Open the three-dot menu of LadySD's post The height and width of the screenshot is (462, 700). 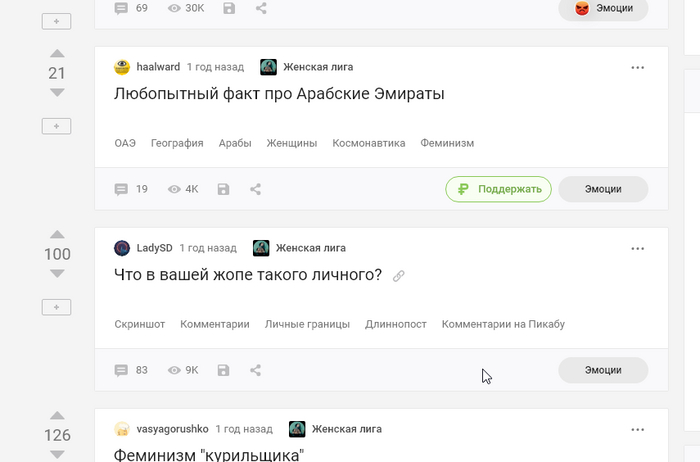click(638, 249)
